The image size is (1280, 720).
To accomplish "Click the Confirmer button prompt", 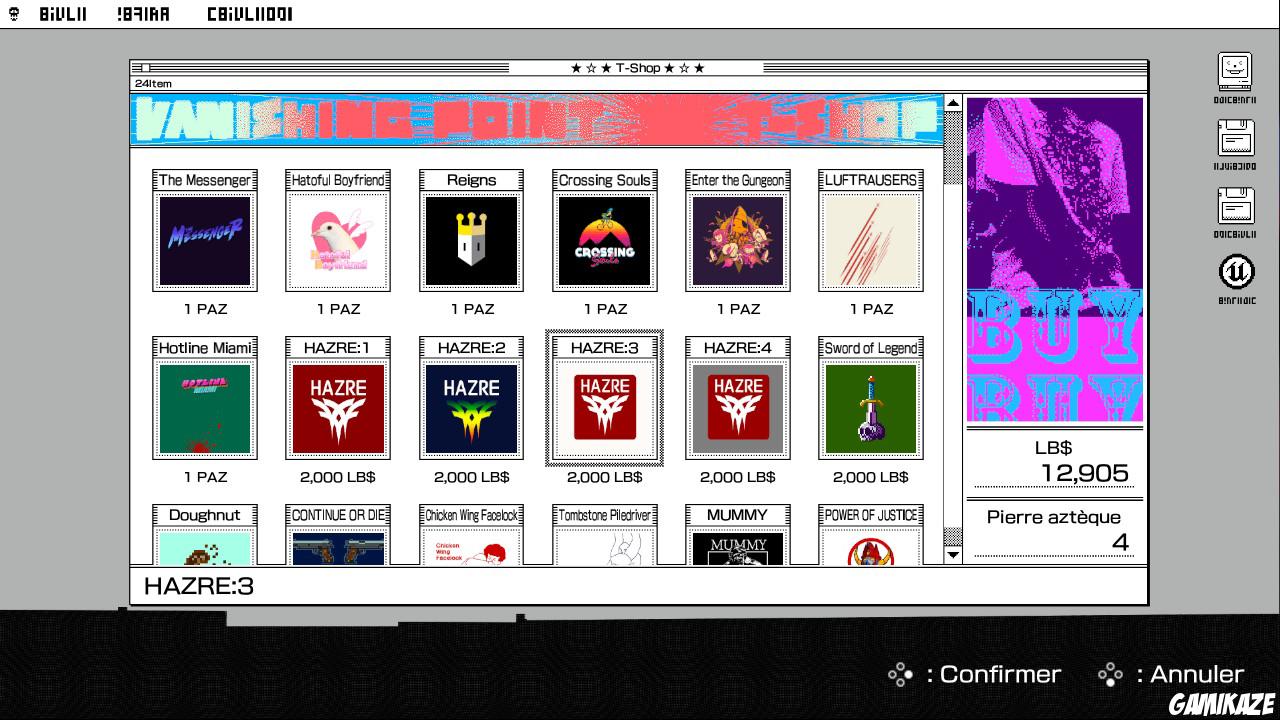I will click(x=974, y=674).
